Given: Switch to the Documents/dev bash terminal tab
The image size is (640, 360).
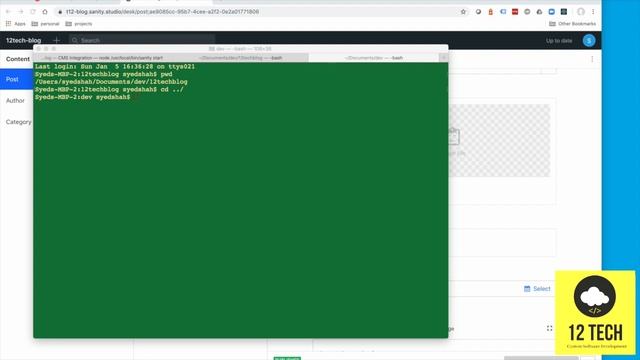Looking at the screenshot, I should (374, 58).
